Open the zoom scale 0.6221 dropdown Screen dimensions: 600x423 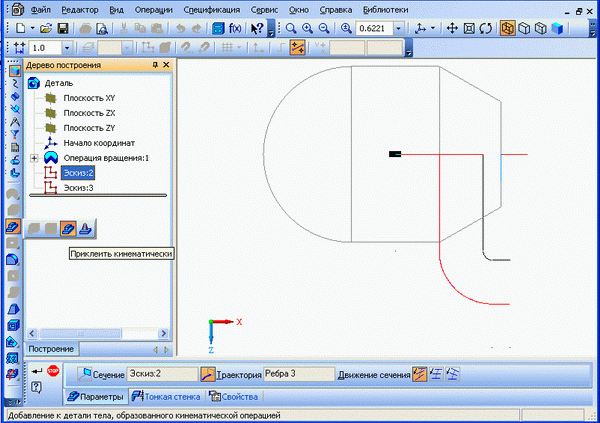(399, 29)
